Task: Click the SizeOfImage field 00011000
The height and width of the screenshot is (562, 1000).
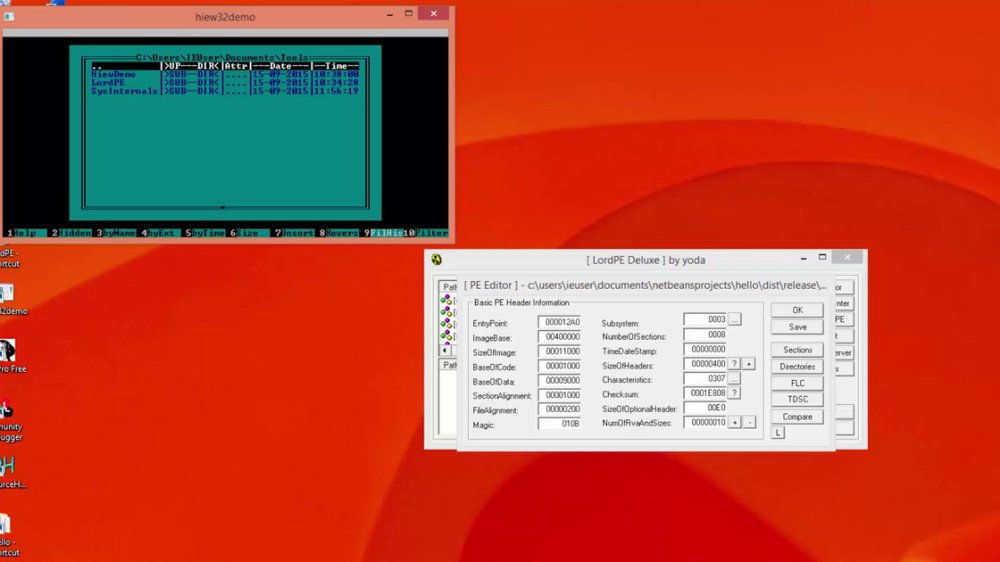Action: coord(559,351)
